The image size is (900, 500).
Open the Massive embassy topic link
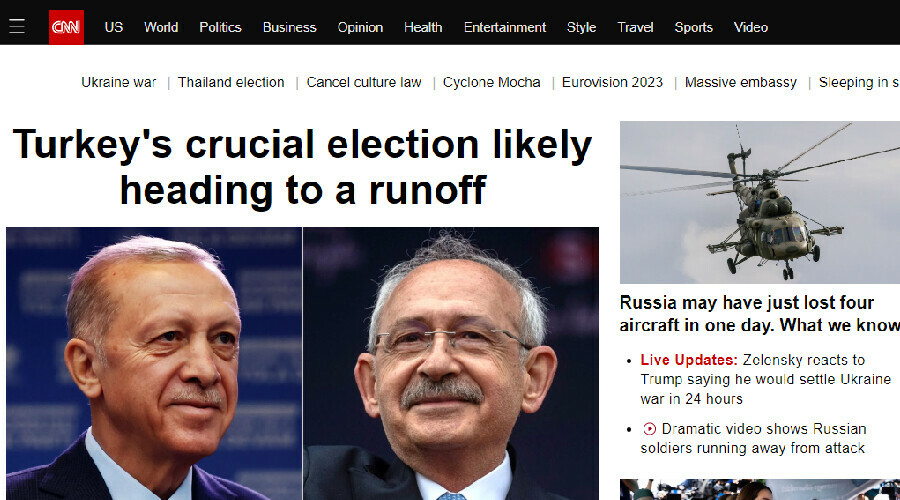coord(740,82)
